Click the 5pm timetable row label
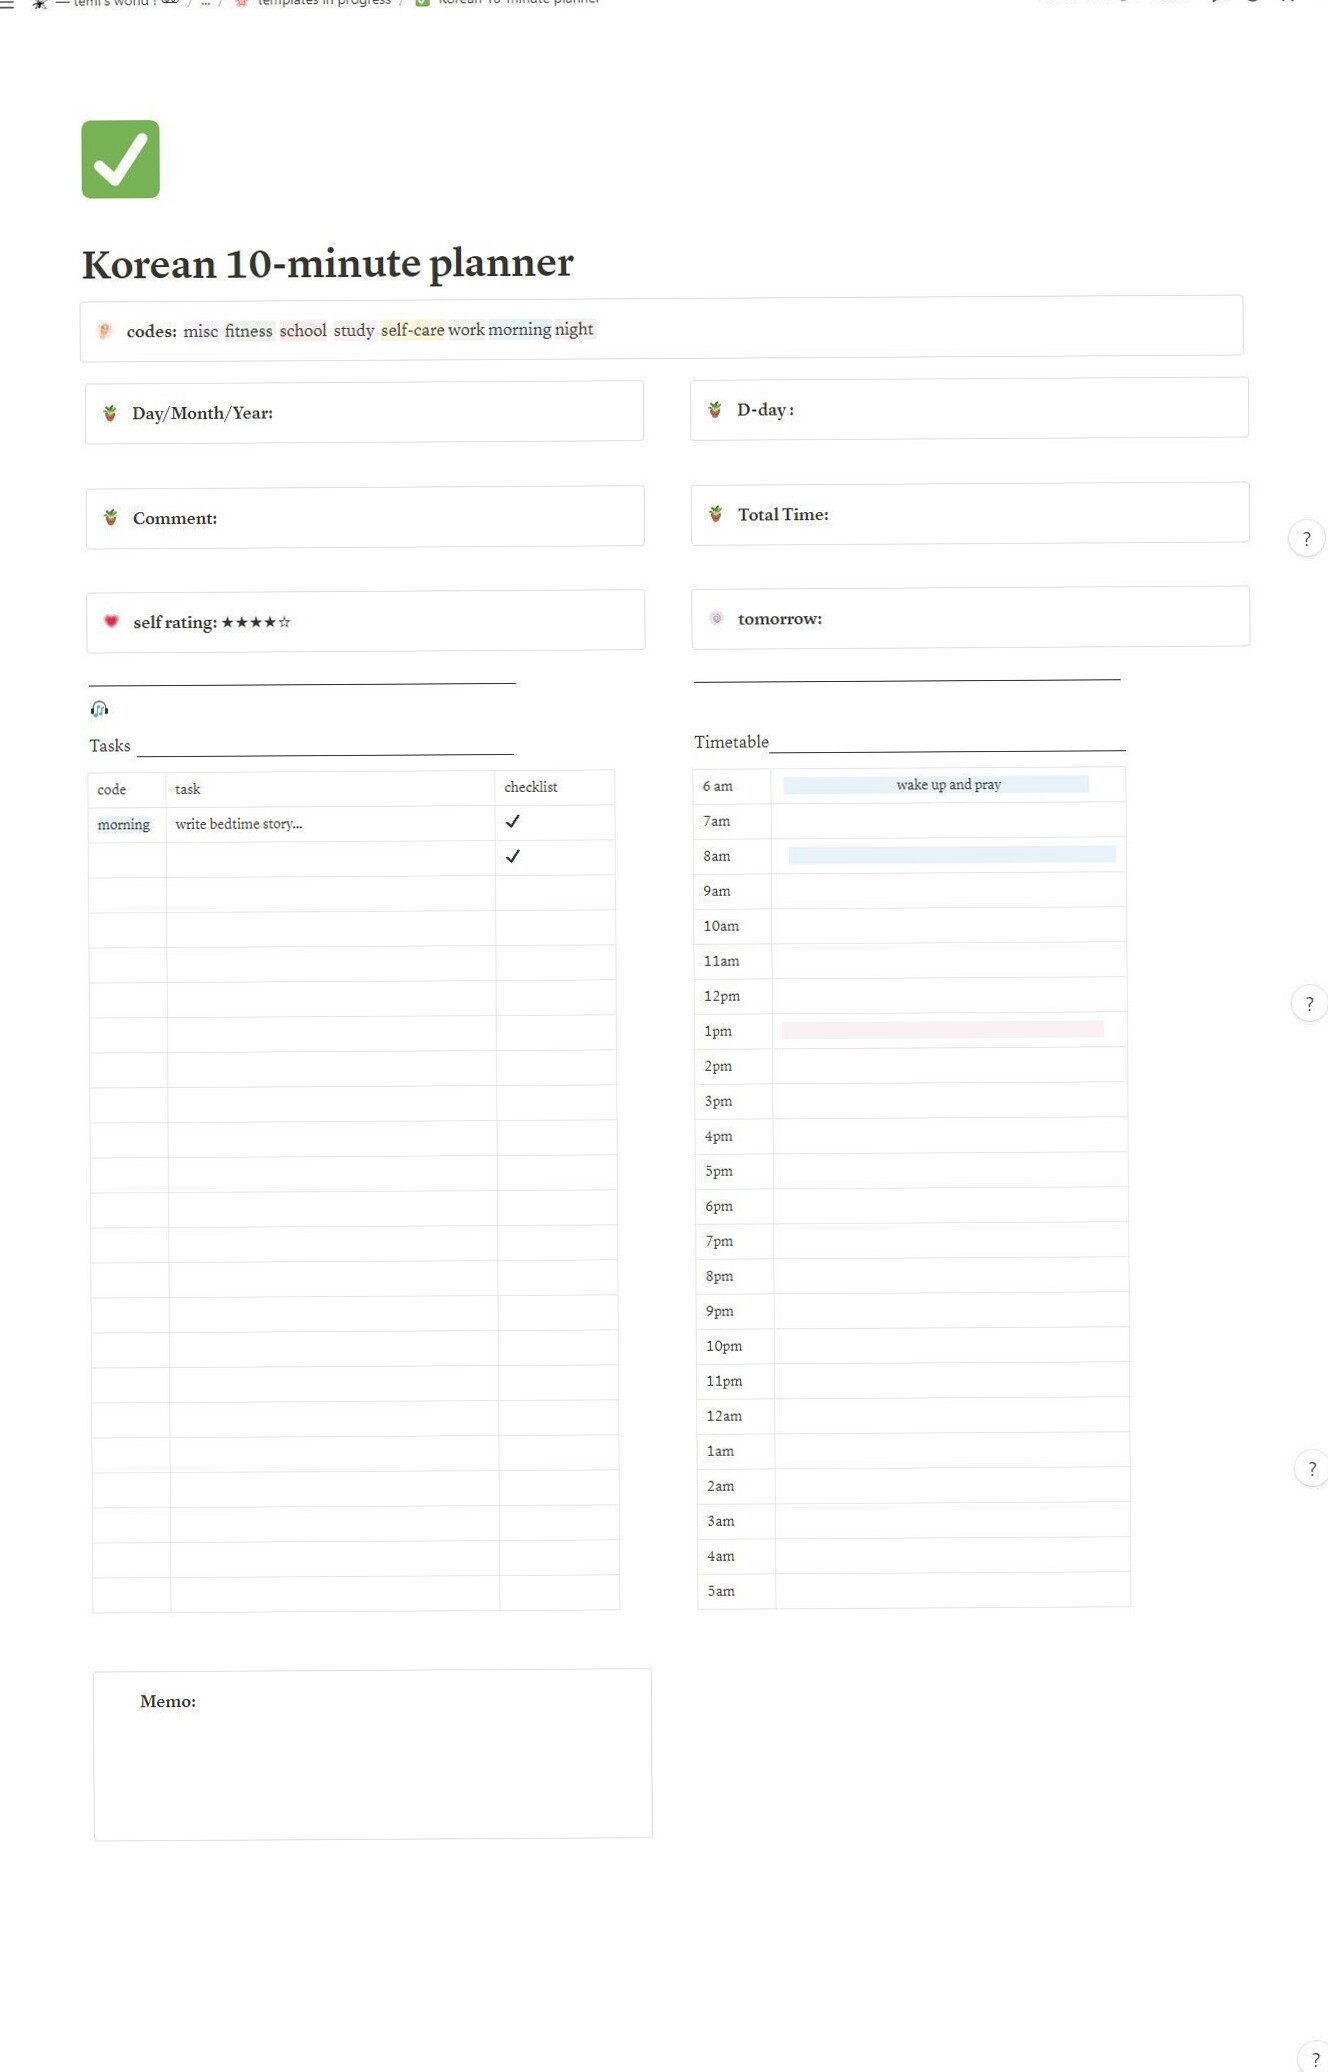The width and height of the screenshot is (1328, 2072). (719, 1171)
